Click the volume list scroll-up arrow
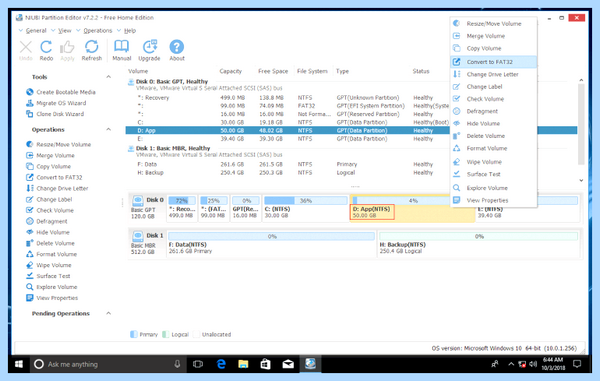This screenshot has height=381, width=600. coord(581,80)
